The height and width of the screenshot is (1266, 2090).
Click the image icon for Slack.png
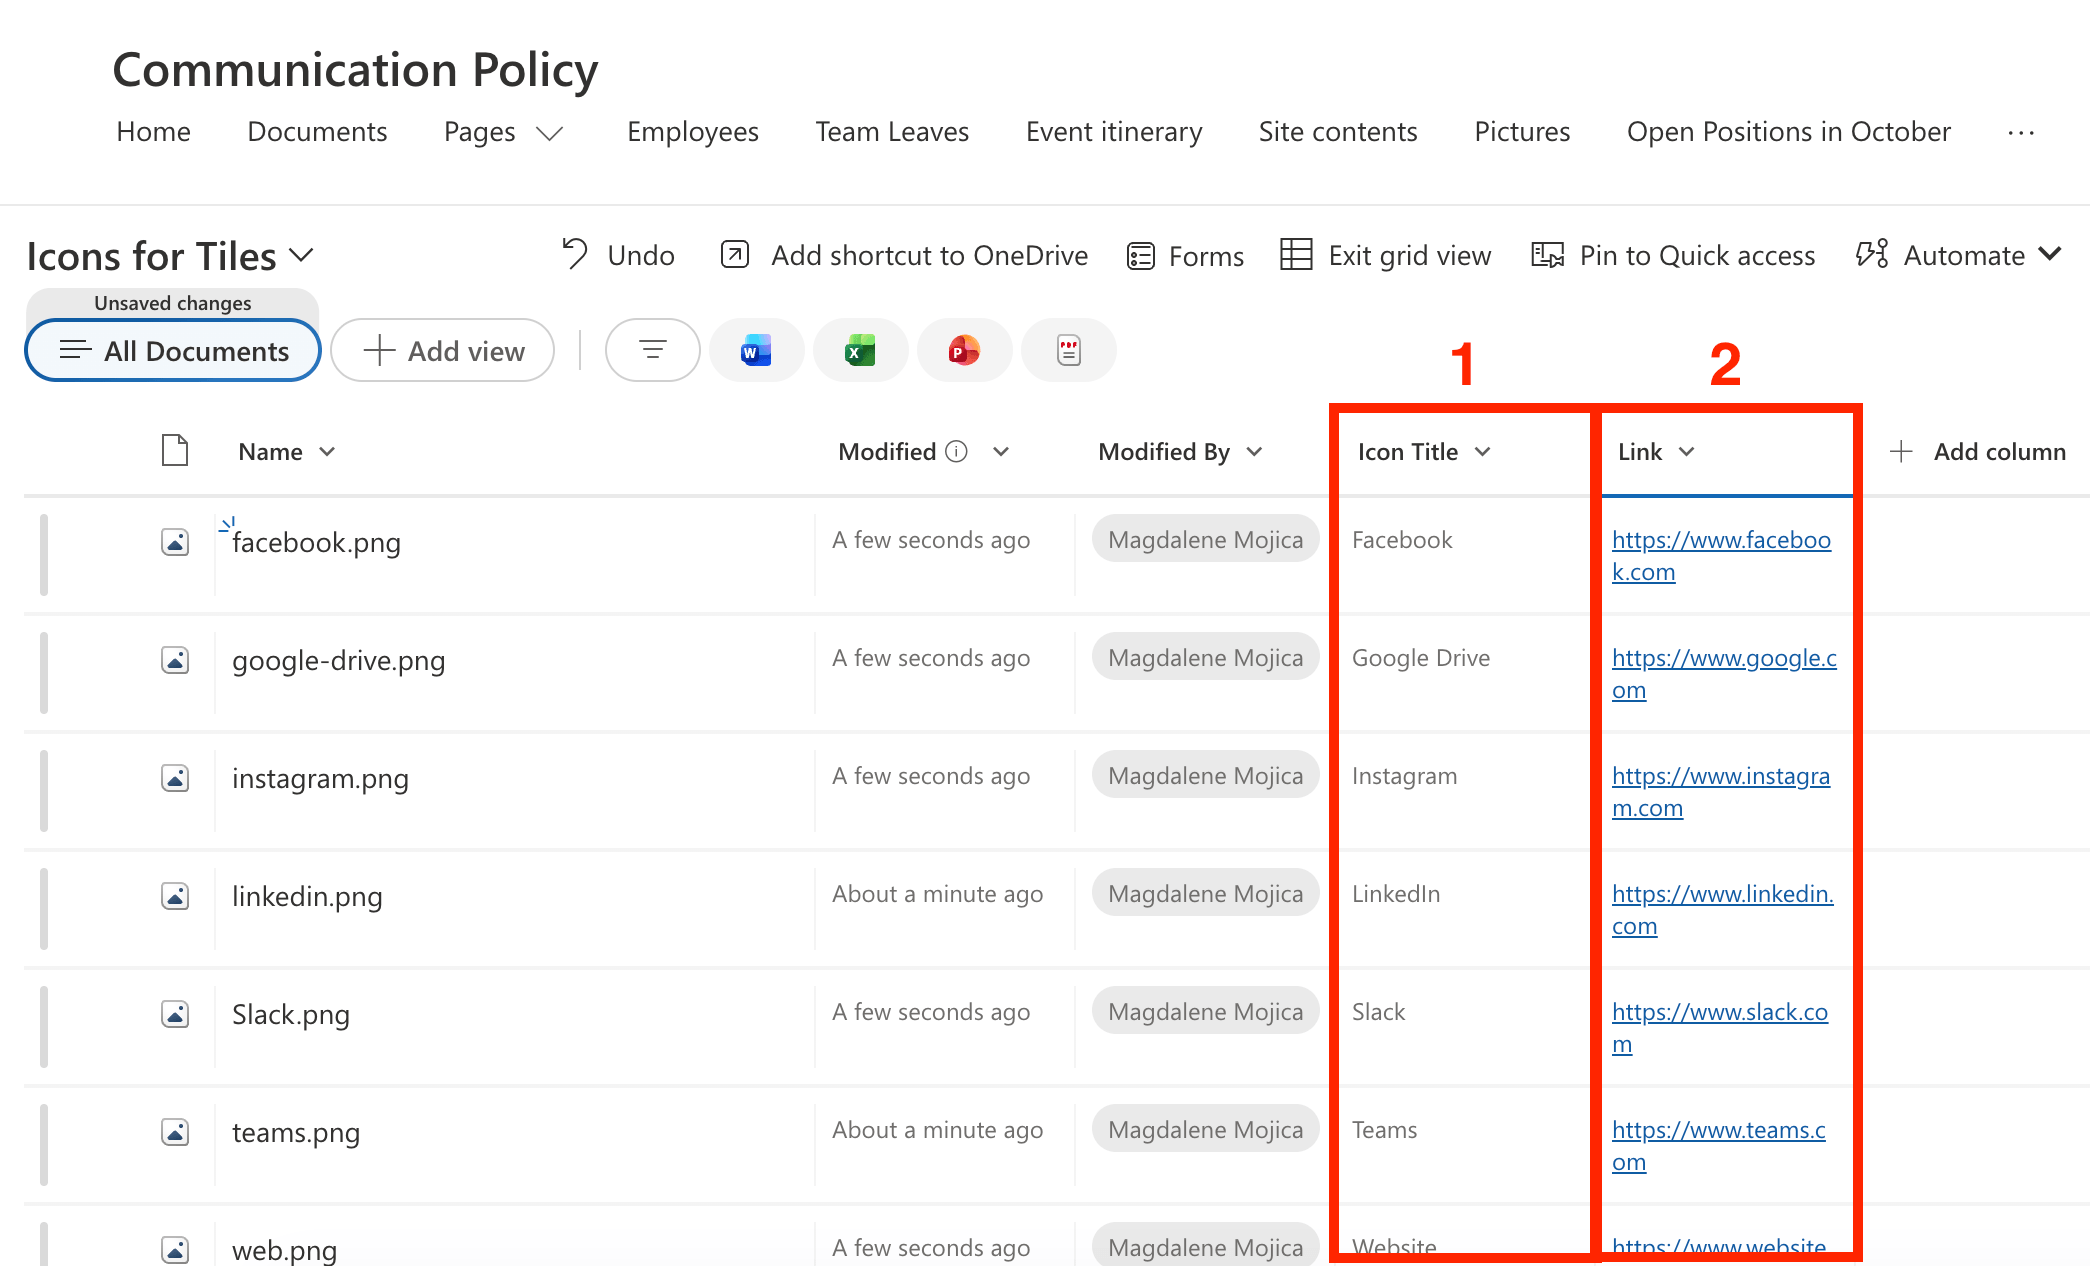coord(175,1014)
